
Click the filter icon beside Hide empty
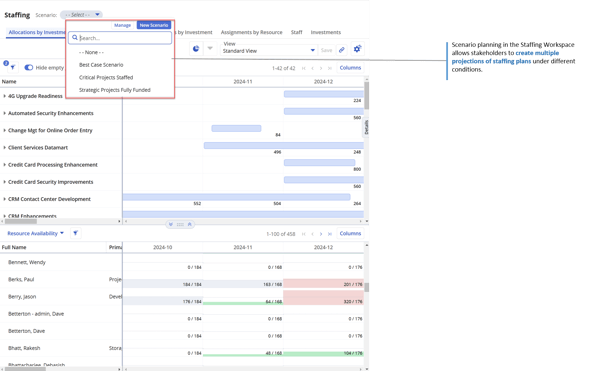pos(13,68)
